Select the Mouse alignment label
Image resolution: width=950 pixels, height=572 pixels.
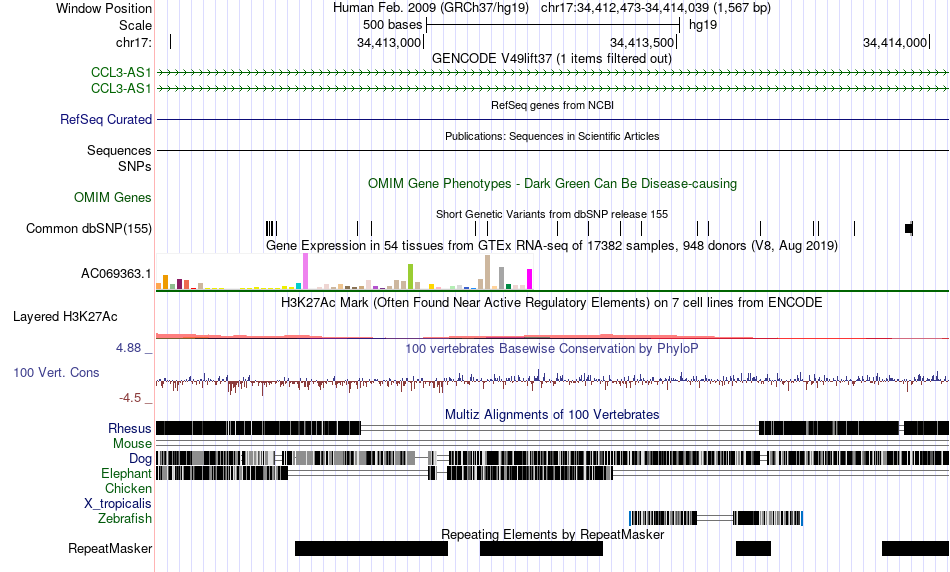[x=132, y=444]
